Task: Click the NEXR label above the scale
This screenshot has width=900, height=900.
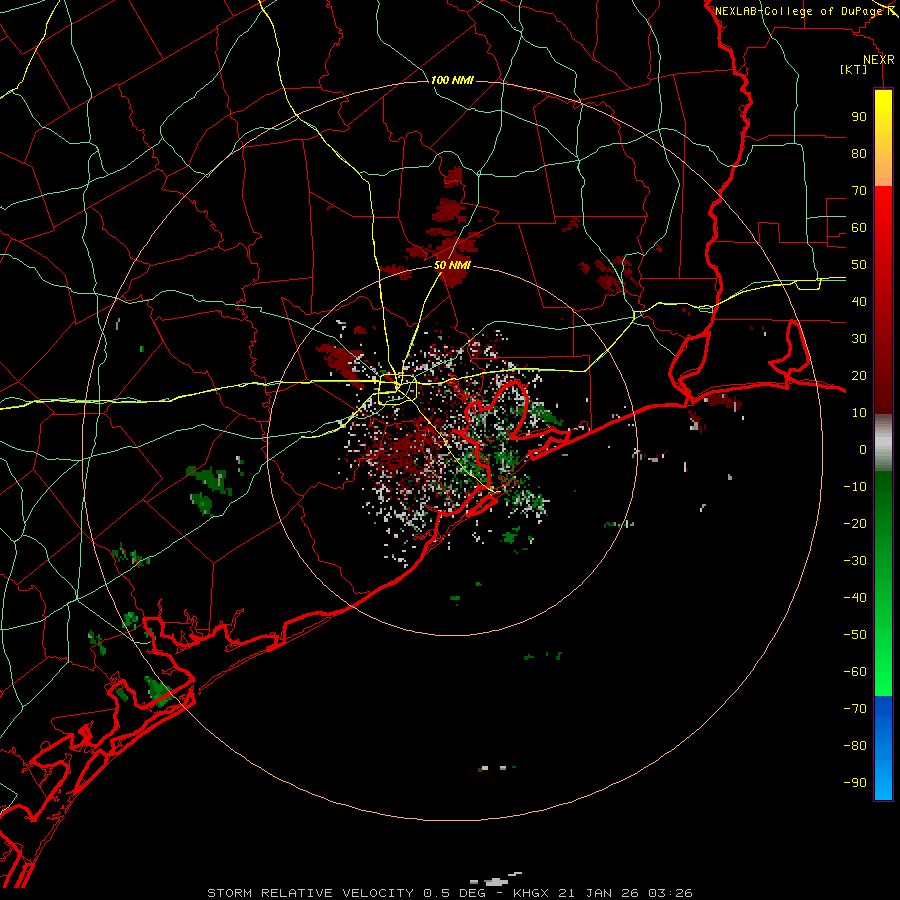Action: coord(878,60)
